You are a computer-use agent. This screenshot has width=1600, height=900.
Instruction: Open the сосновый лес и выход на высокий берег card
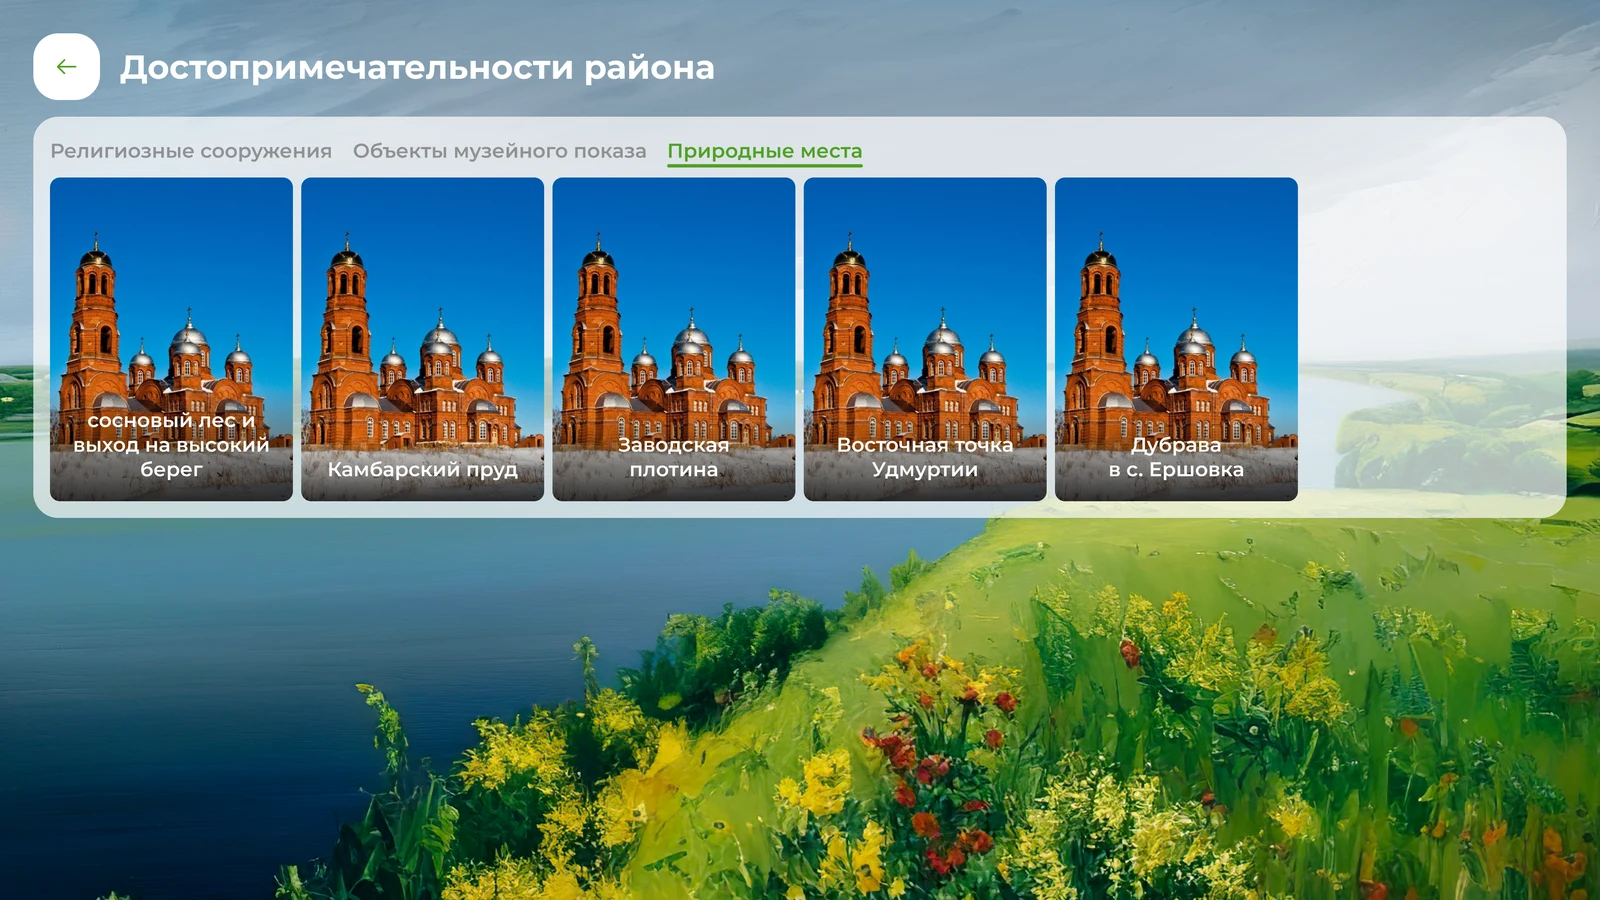[171, 339]
